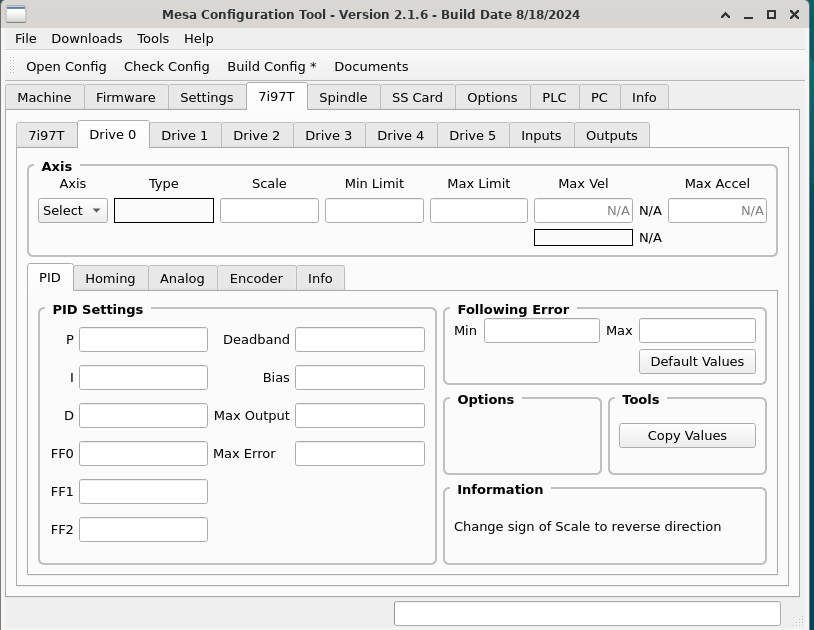The image size is (814, 630).
Task: Click Open Config in the toolbar
Action: tap(66, 66)
